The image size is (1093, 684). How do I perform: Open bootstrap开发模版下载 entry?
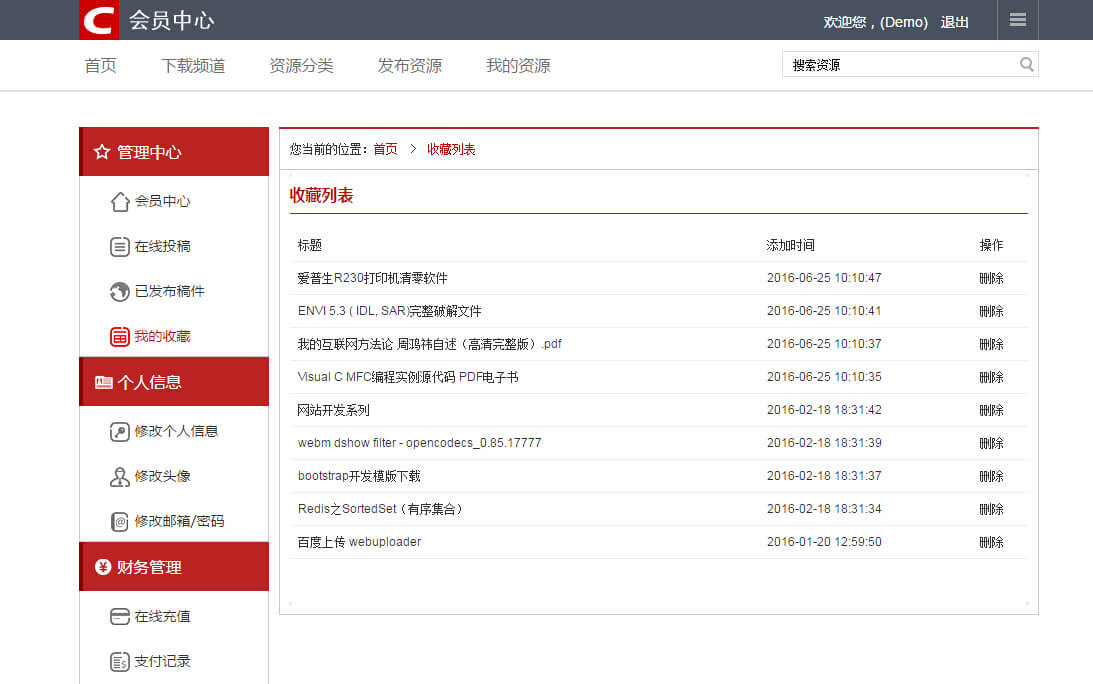(x=359, y=476)
